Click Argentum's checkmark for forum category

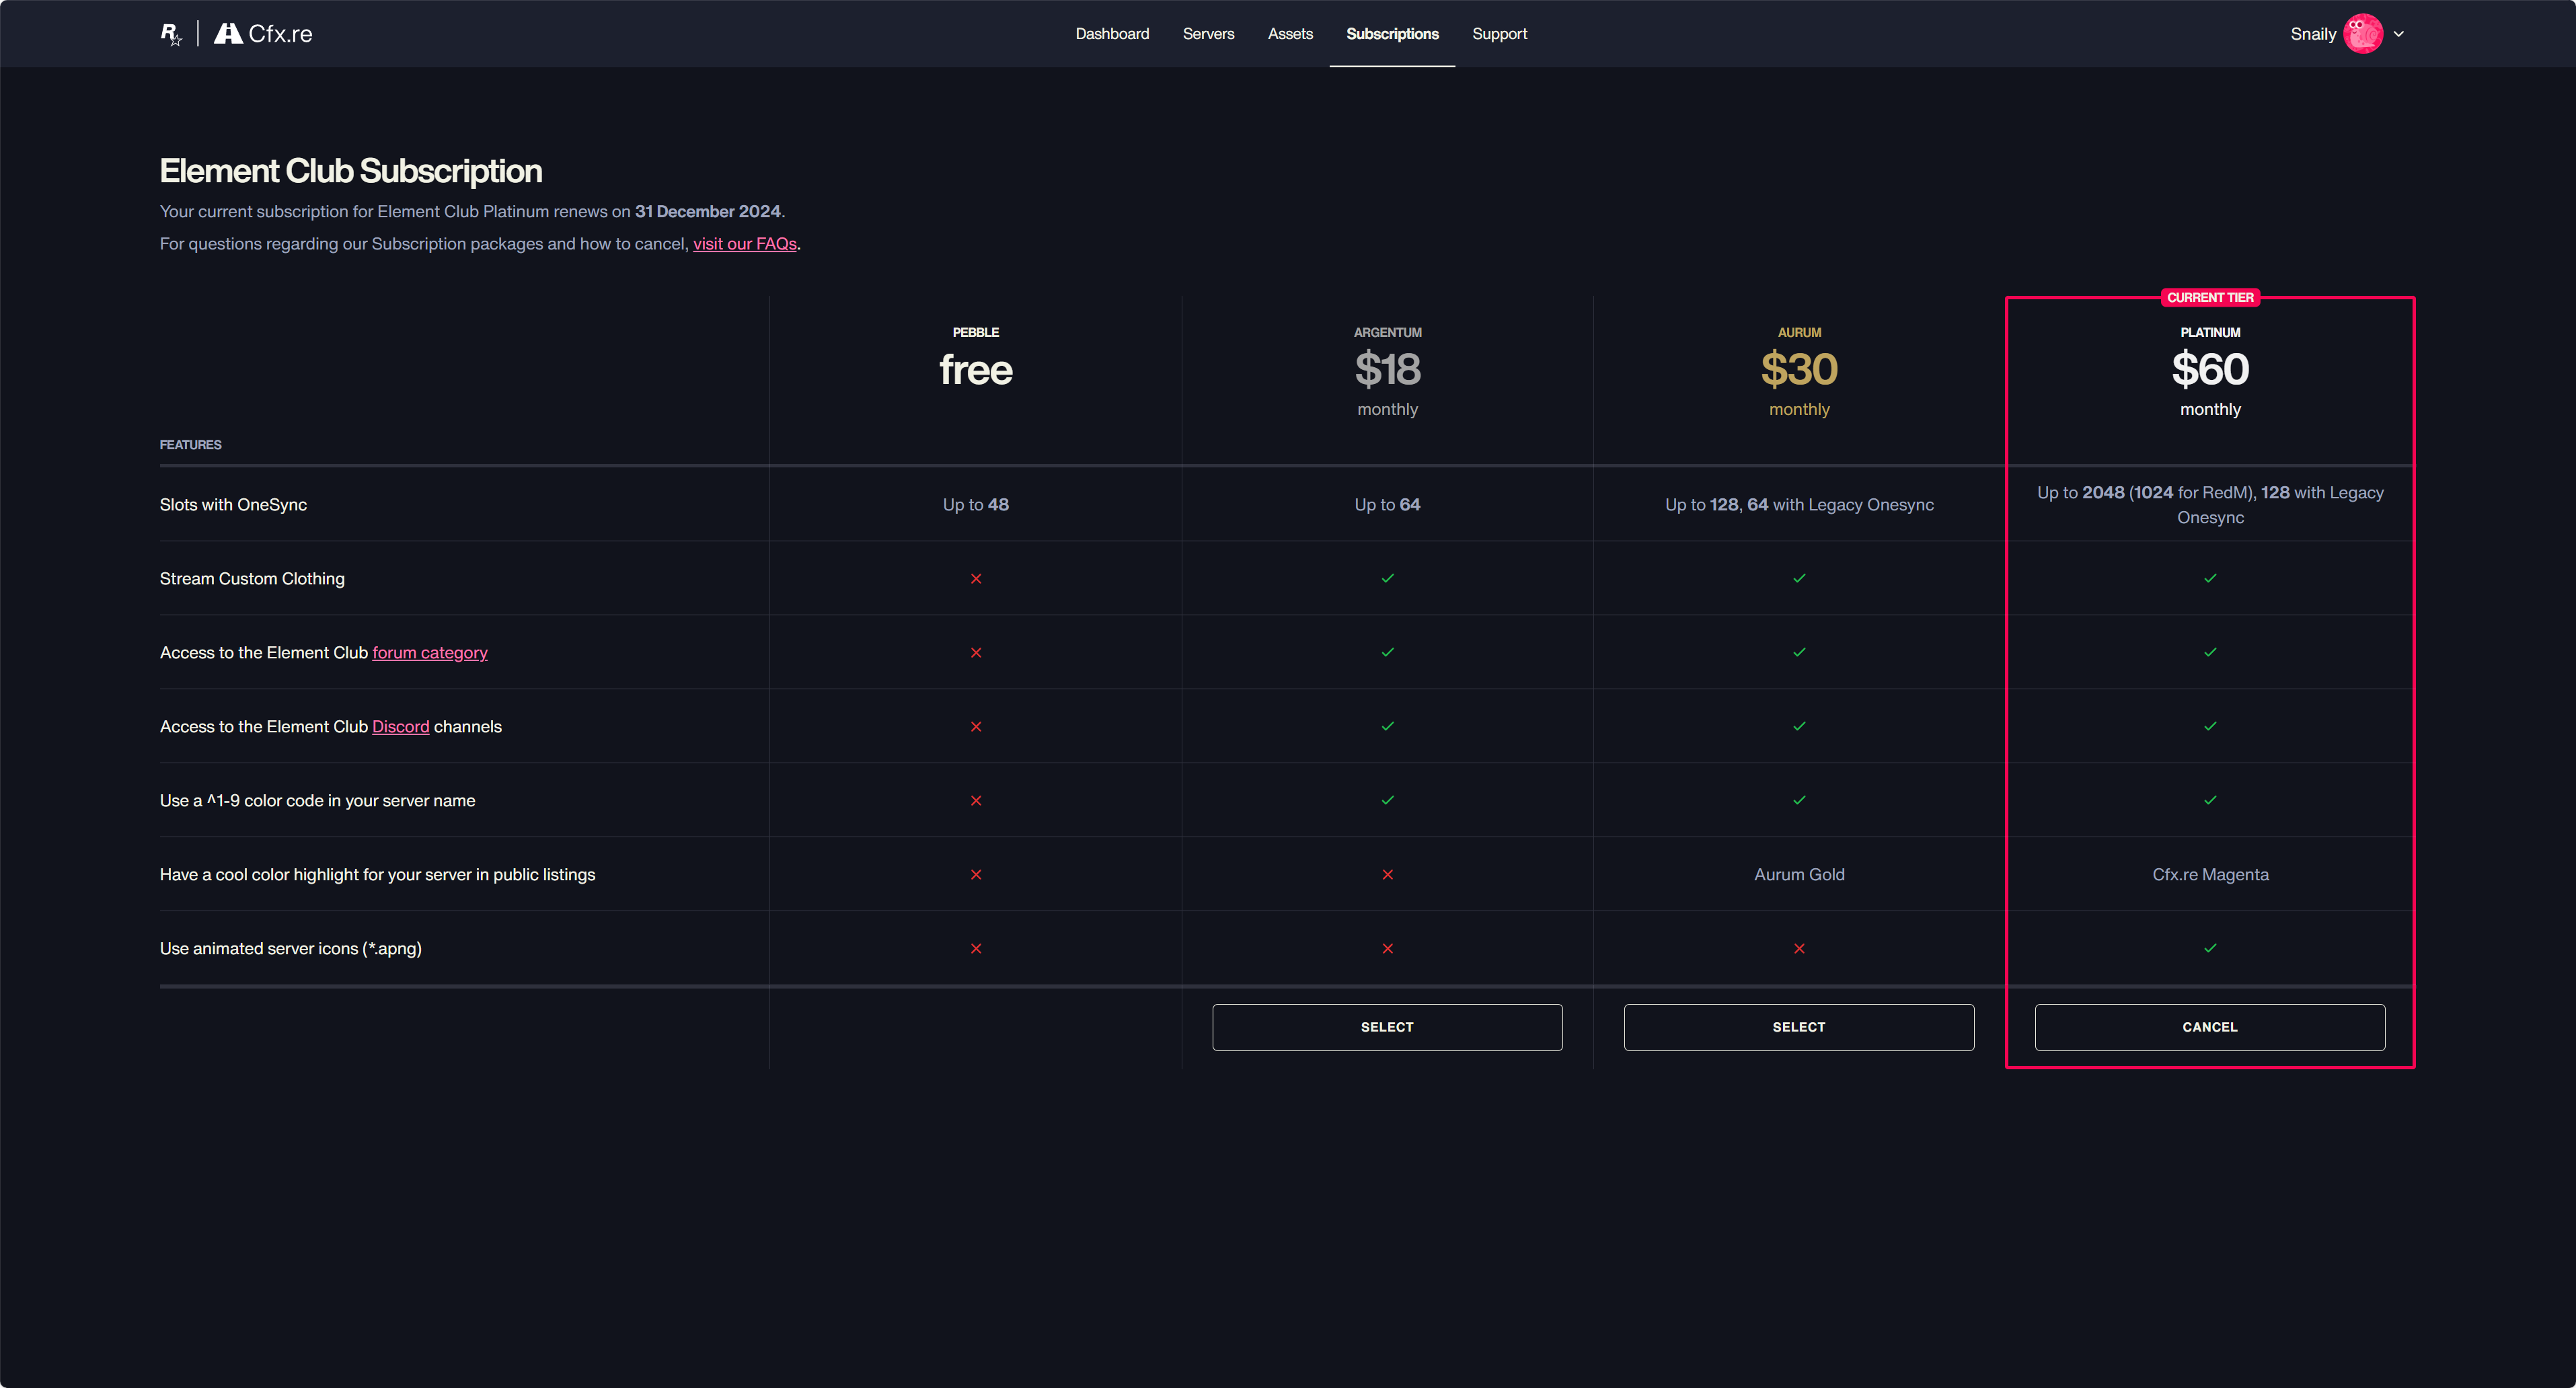(1388, 653)
